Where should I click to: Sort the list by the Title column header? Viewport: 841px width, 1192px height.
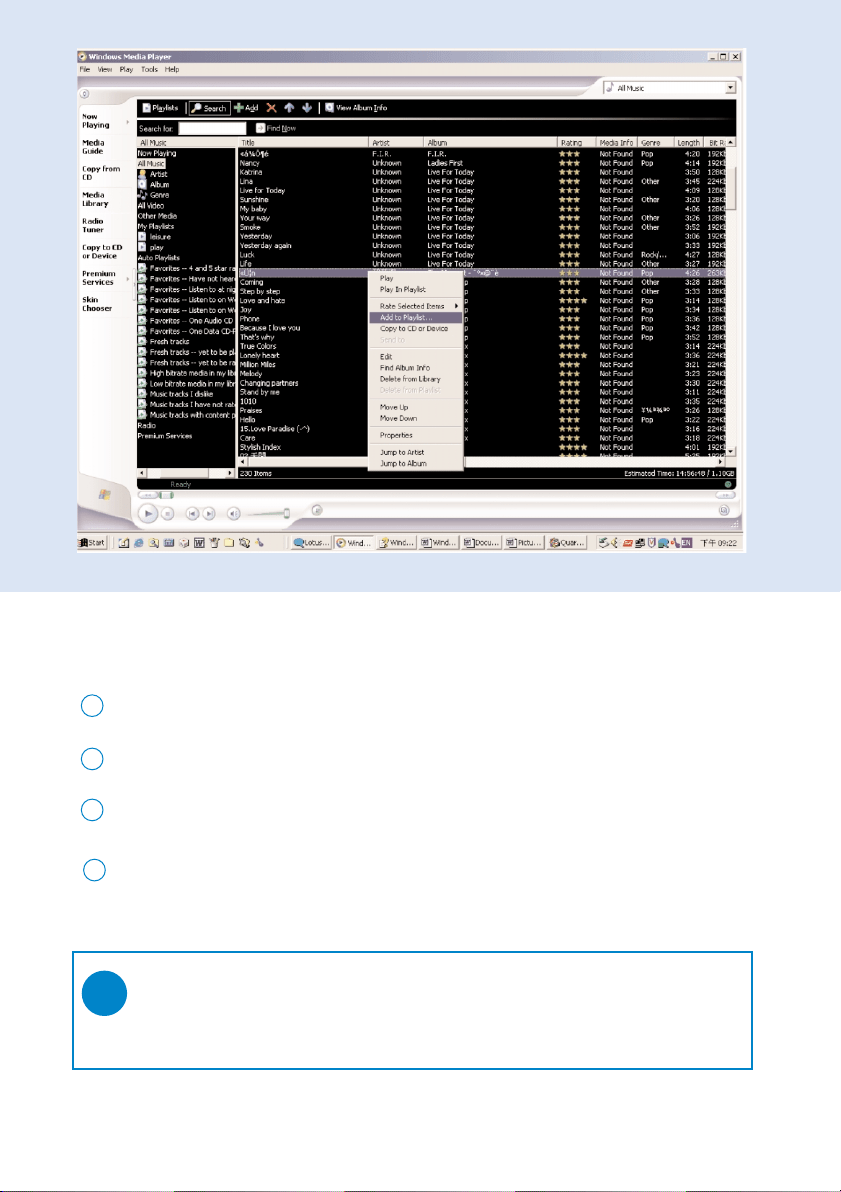(x=304, y=143)
